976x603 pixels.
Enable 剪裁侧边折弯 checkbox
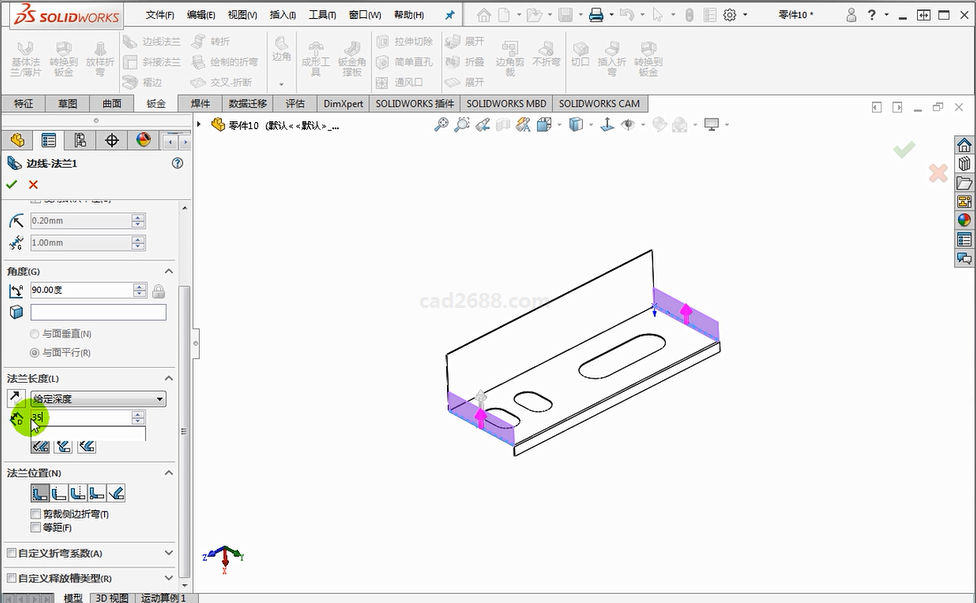[x=36, y=514]
